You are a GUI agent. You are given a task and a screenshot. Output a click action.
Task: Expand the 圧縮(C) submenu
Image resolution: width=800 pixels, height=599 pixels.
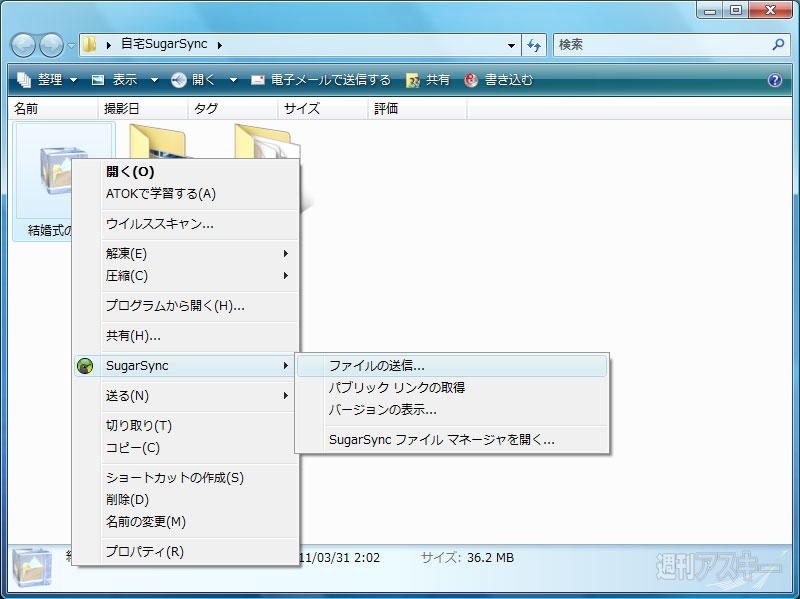pyautogui.click(x=186, y=276)
